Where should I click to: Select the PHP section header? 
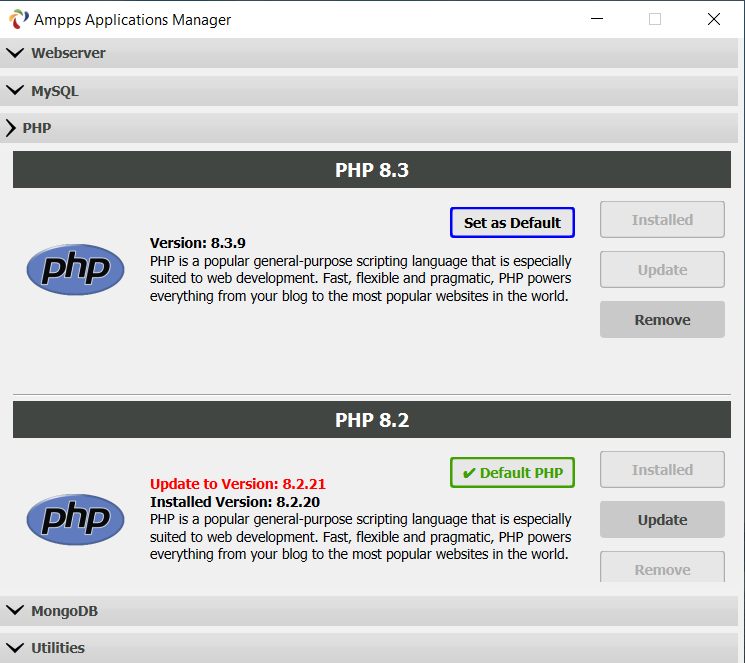369,128
